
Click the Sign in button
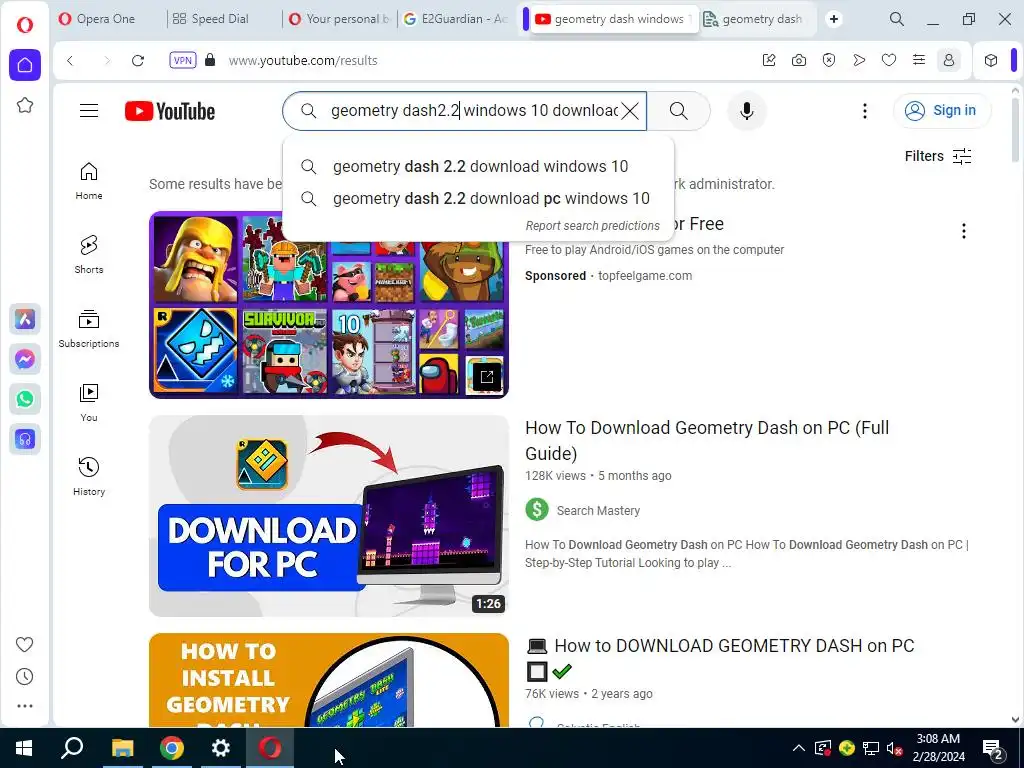[941, 111]
